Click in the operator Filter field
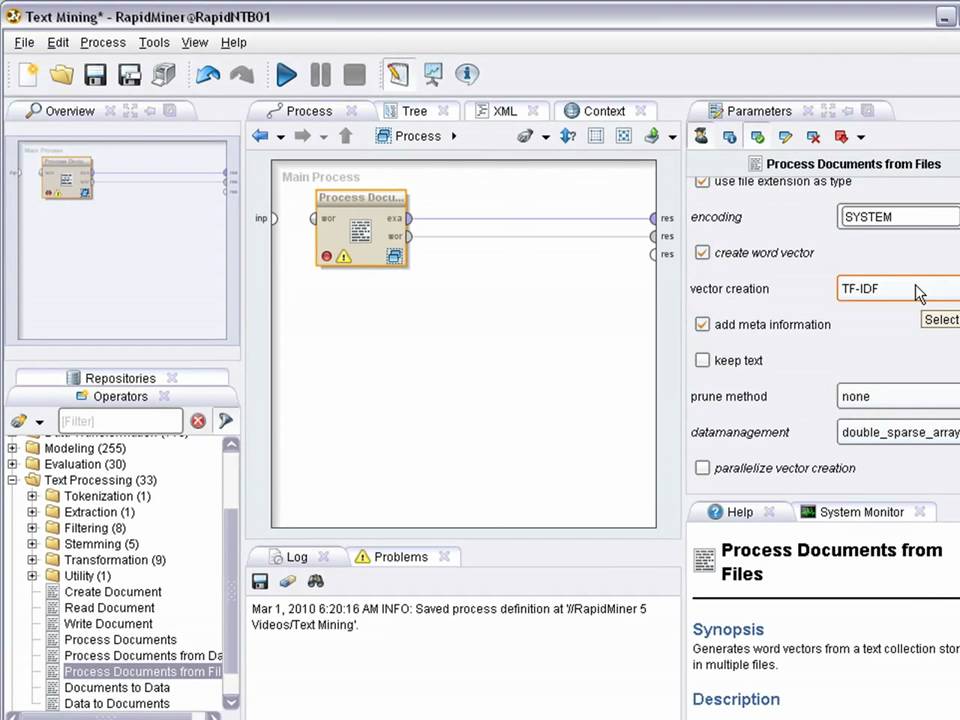Image resolution: width=960 pixels, height=720 pixels. [120, 421]
